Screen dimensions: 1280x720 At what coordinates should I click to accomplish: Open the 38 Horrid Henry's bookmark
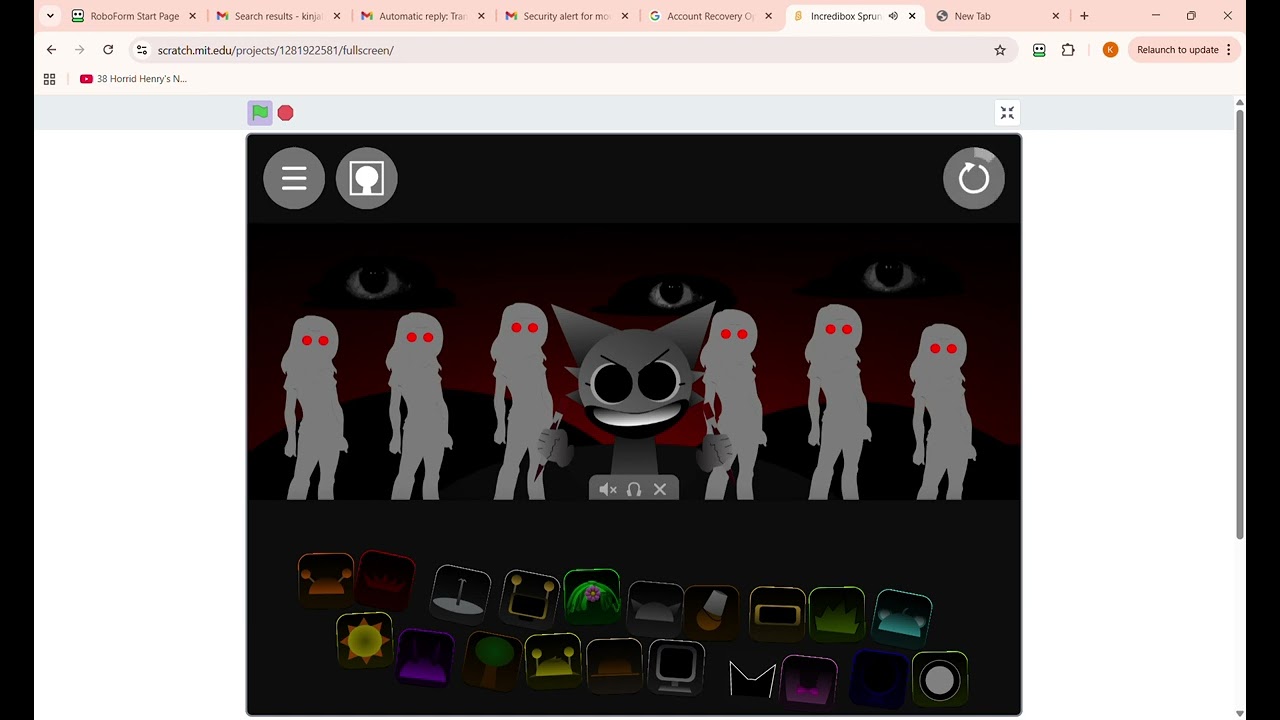(x=134, y=79)
